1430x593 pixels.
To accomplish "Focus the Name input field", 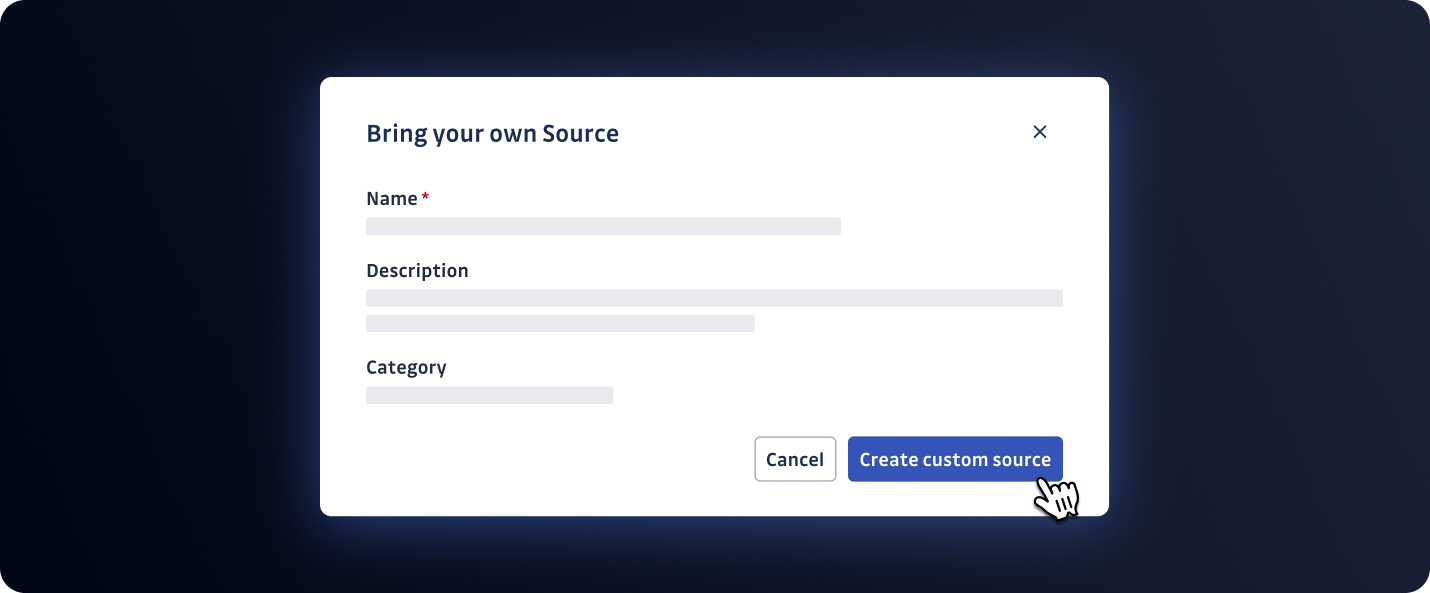I will [x=603, y=227].
